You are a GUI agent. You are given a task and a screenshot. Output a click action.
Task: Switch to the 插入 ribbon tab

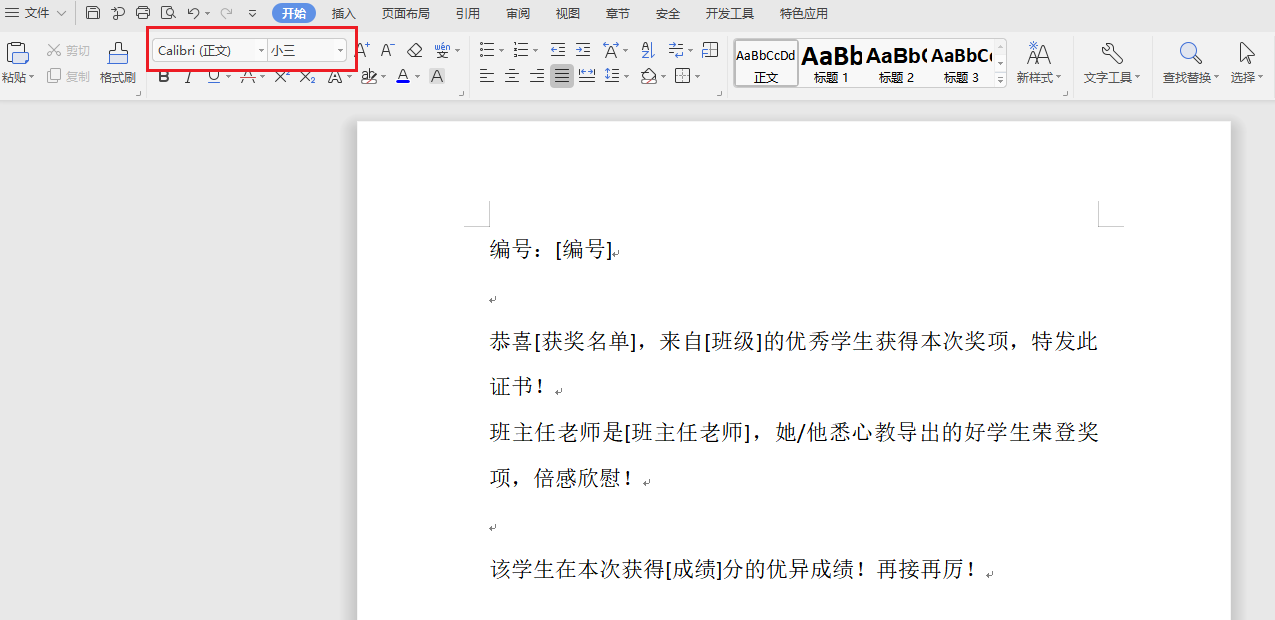[343, 13]
